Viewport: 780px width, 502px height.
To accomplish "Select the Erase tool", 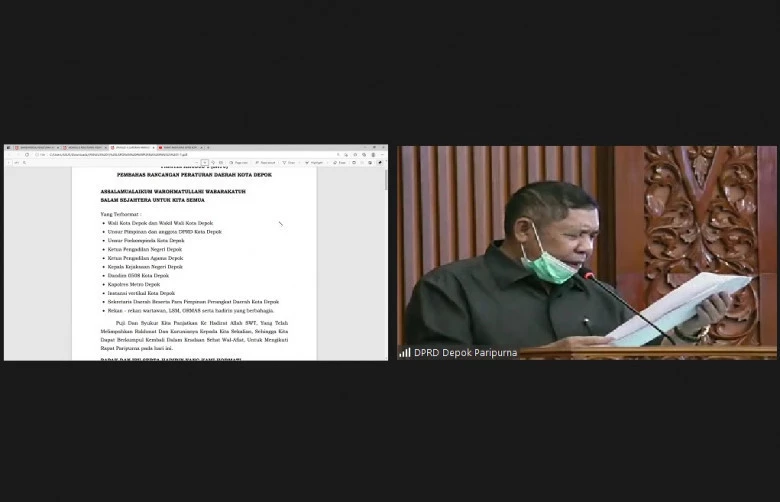I will (340, 163).
